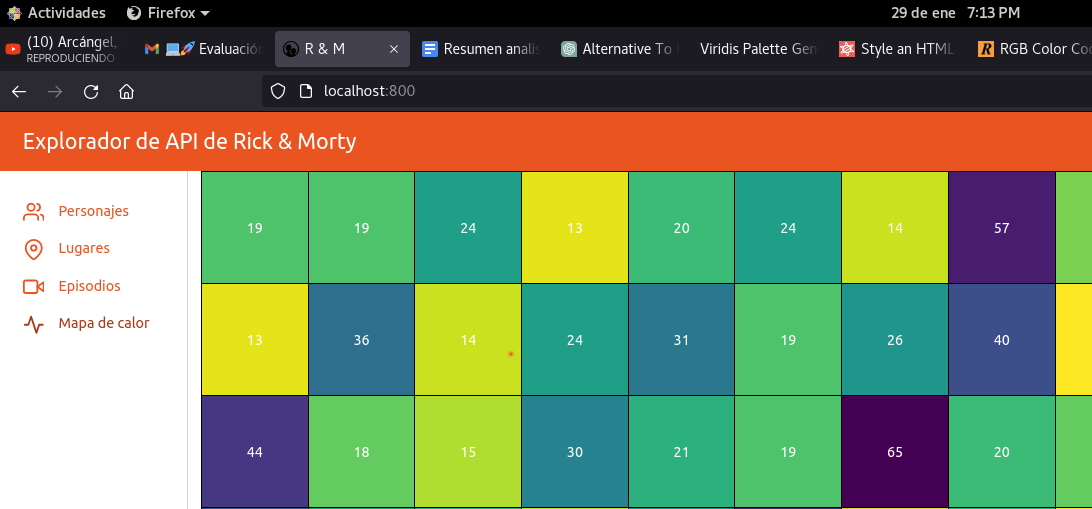
Task: Switch to the Resumen analisis tab
Action: tap(481, 49)
